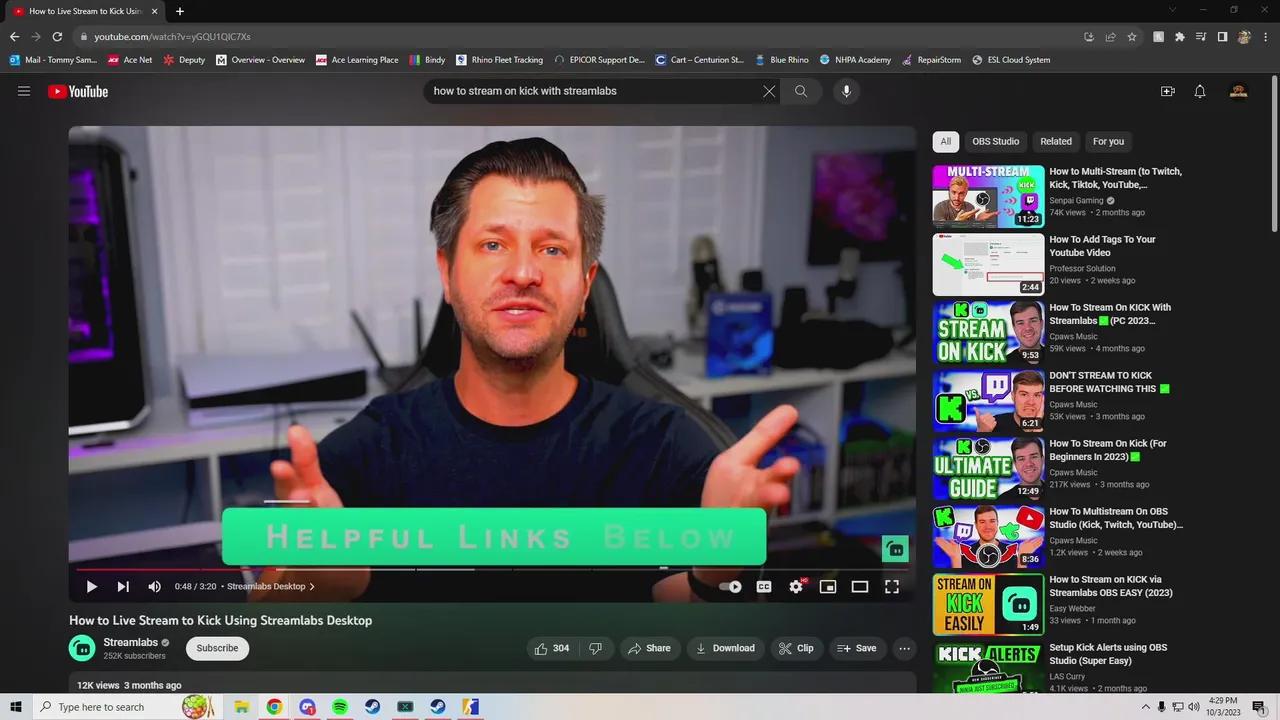Select the All filter chip
Image resolution: width=1280 pixels, height=720 pixels.
pyautogui.click(x=946, y=141)
